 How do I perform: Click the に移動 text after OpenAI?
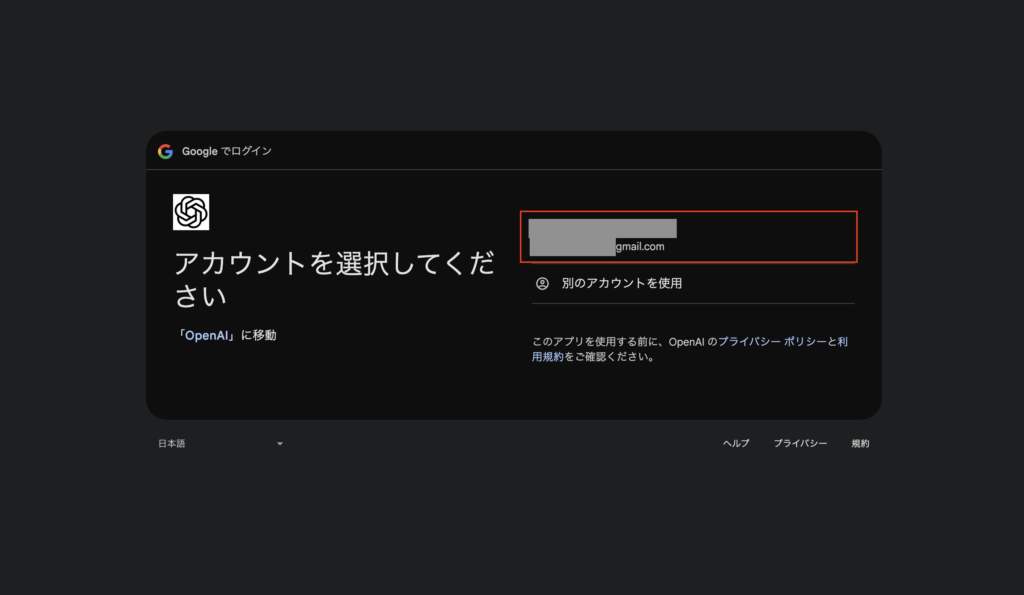click(258, 336)
